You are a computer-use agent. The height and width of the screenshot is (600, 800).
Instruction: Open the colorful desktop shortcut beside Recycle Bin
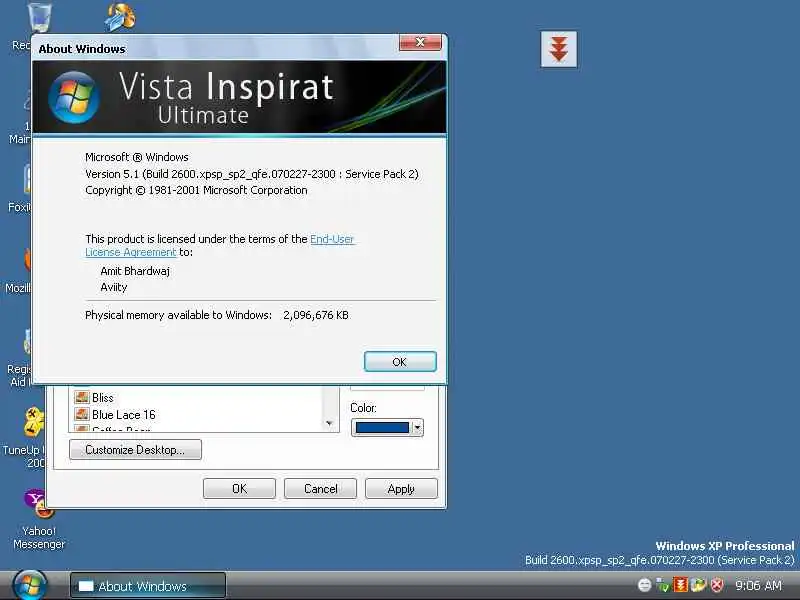pos(120,17)
